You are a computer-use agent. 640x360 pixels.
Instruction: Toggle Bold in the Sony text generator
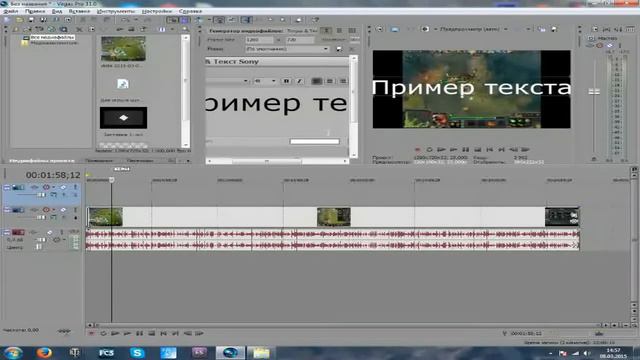[286, 81]
